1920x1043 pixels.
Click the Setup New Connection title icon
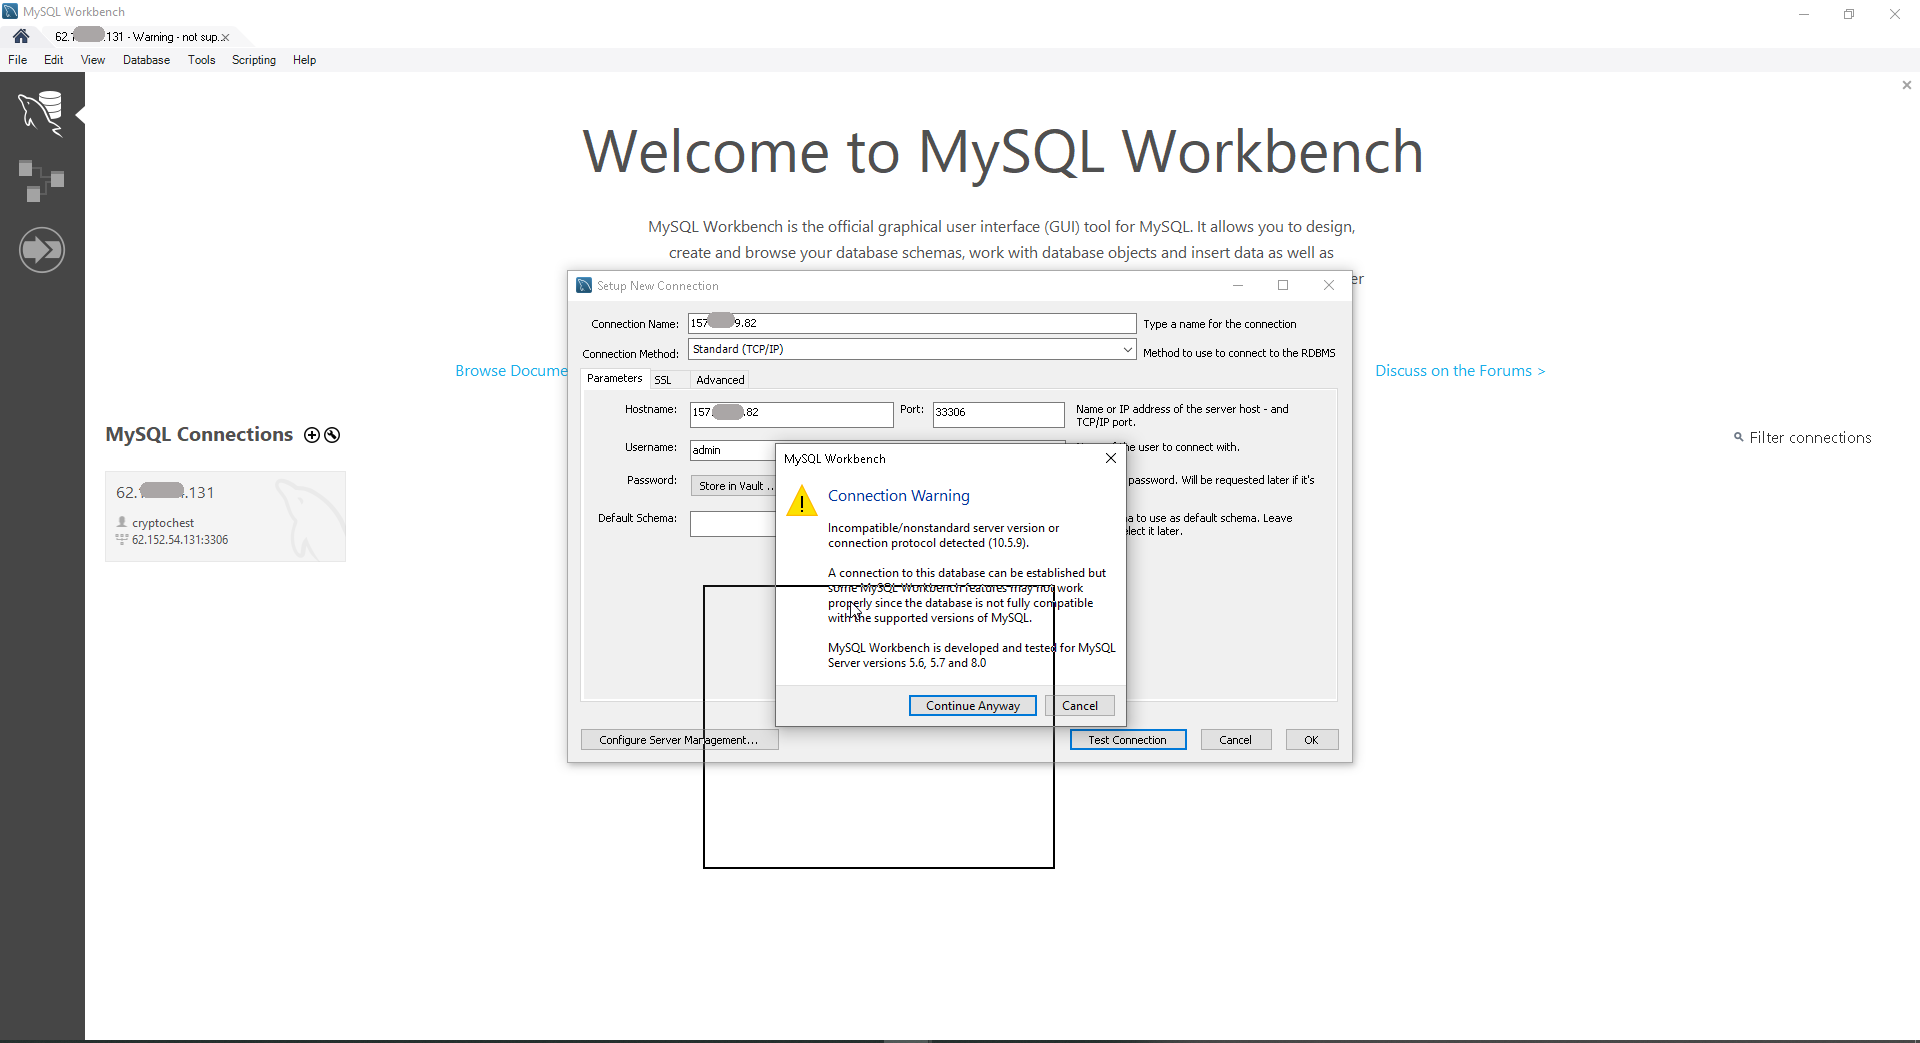[x=584, y=286]
